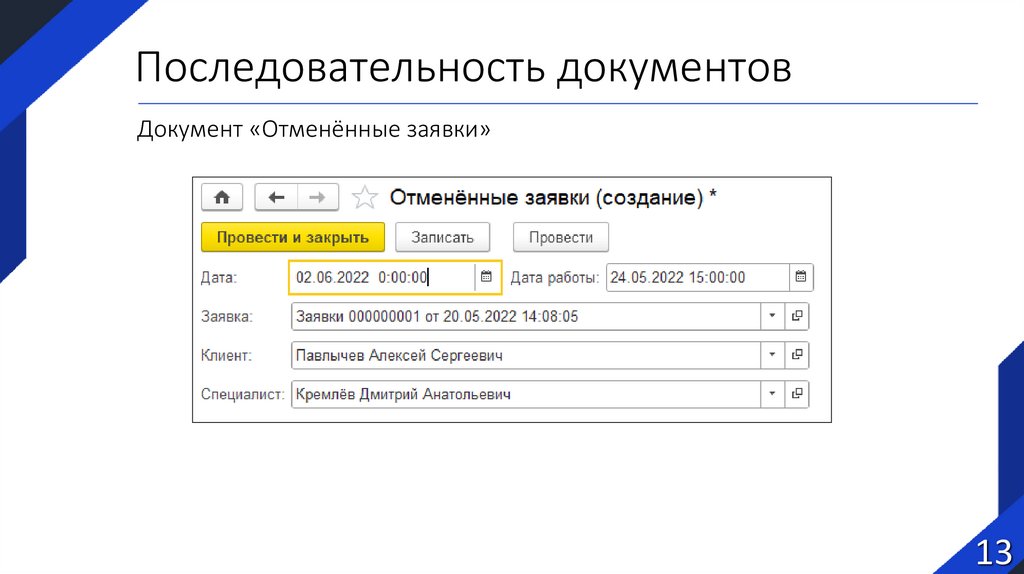Expand the Специалист dropdown list
This screenshot has height=574, width=1024.
(772, 395)
